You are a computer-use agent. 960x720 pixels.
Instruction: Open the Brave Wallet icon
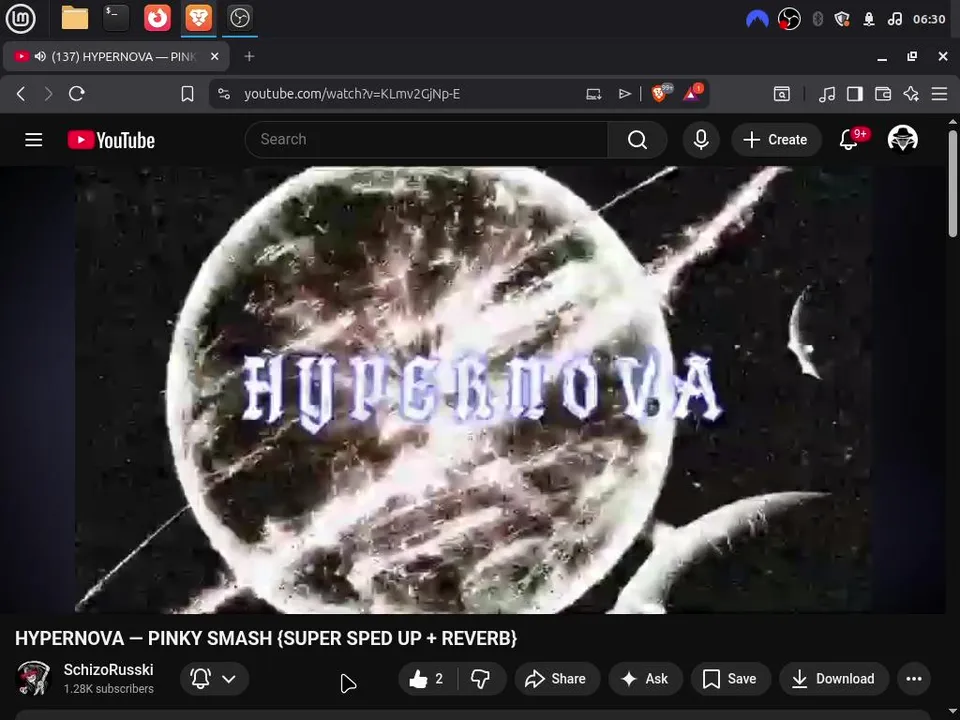883,94
